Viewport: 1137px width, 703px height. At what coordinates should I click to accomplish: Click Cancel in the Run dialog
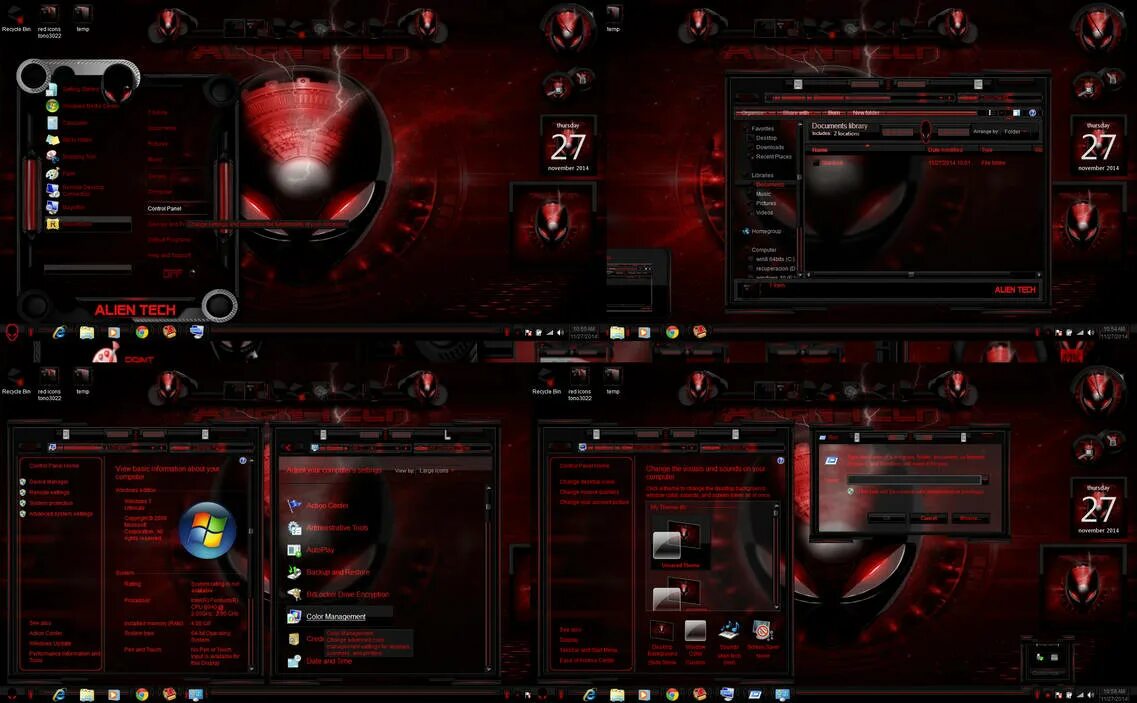tap(928, 518)
